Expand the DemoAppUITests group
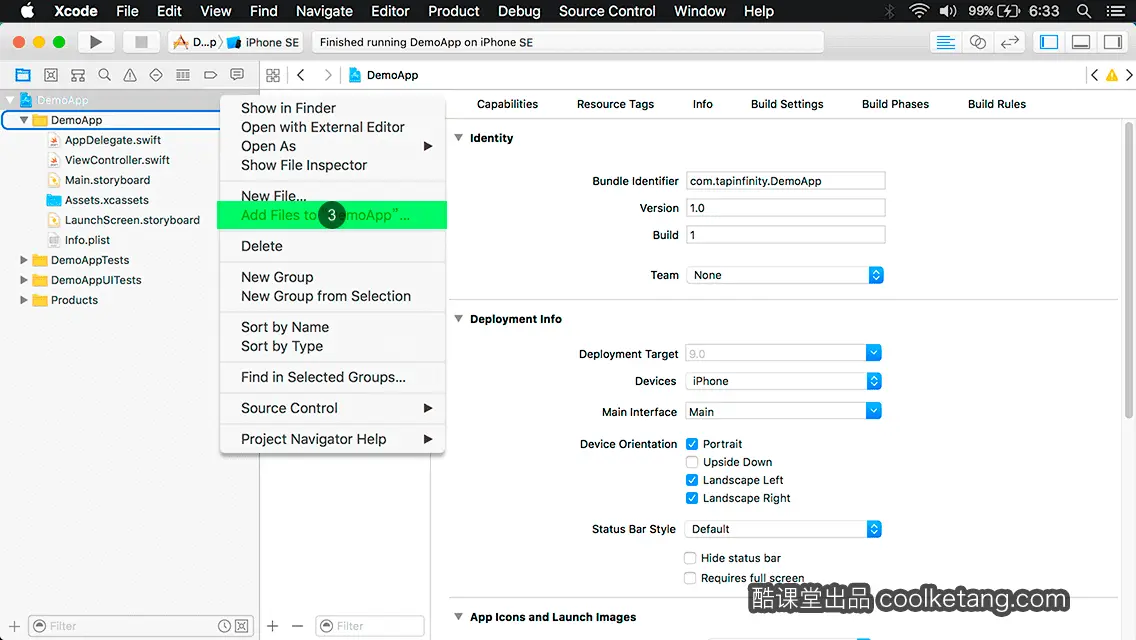Screen dimensions: 1136x640 [x=23, y=280]
